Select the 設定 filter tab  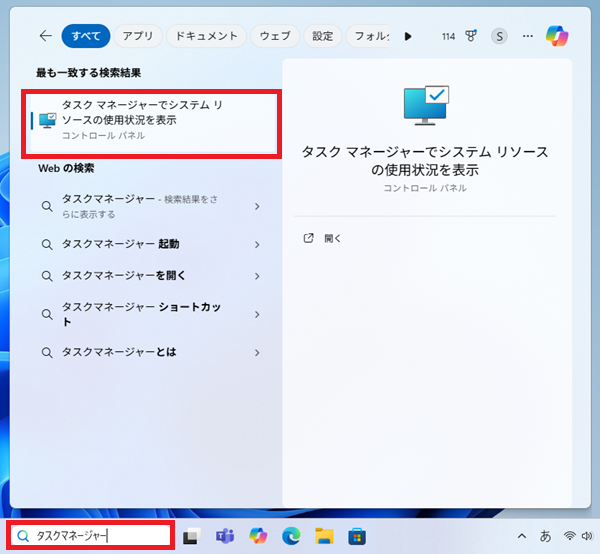pos(322,36)
